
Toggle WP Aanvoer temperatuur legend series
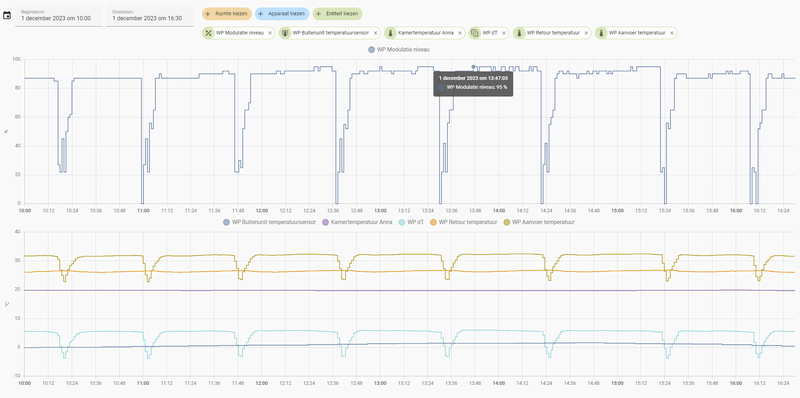(x=539, y=222)
